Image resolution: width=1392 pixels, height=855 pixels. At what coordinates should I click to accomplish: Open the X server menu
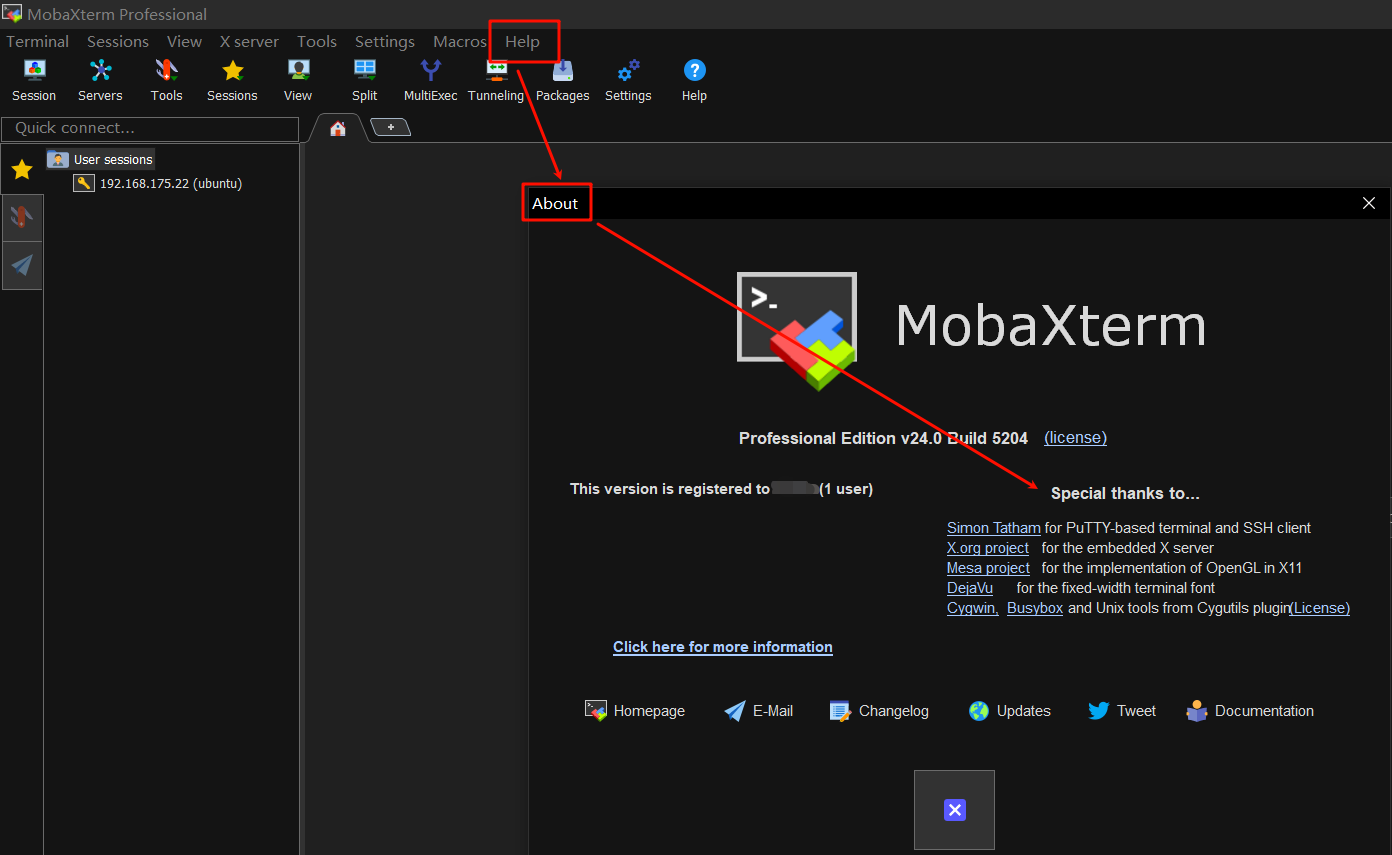[249, 41]
